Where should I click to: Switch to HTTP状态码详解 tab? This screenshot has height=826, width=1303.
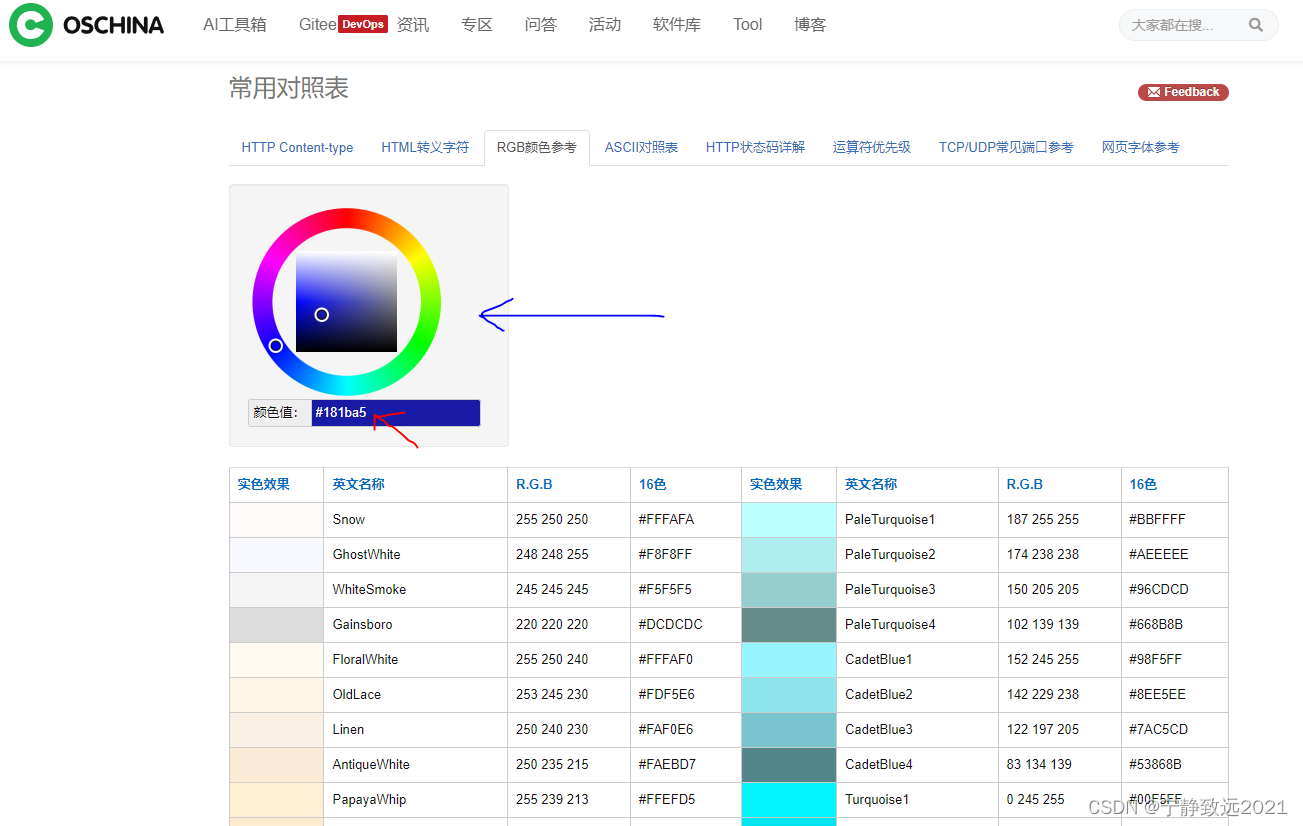(755, 148)
